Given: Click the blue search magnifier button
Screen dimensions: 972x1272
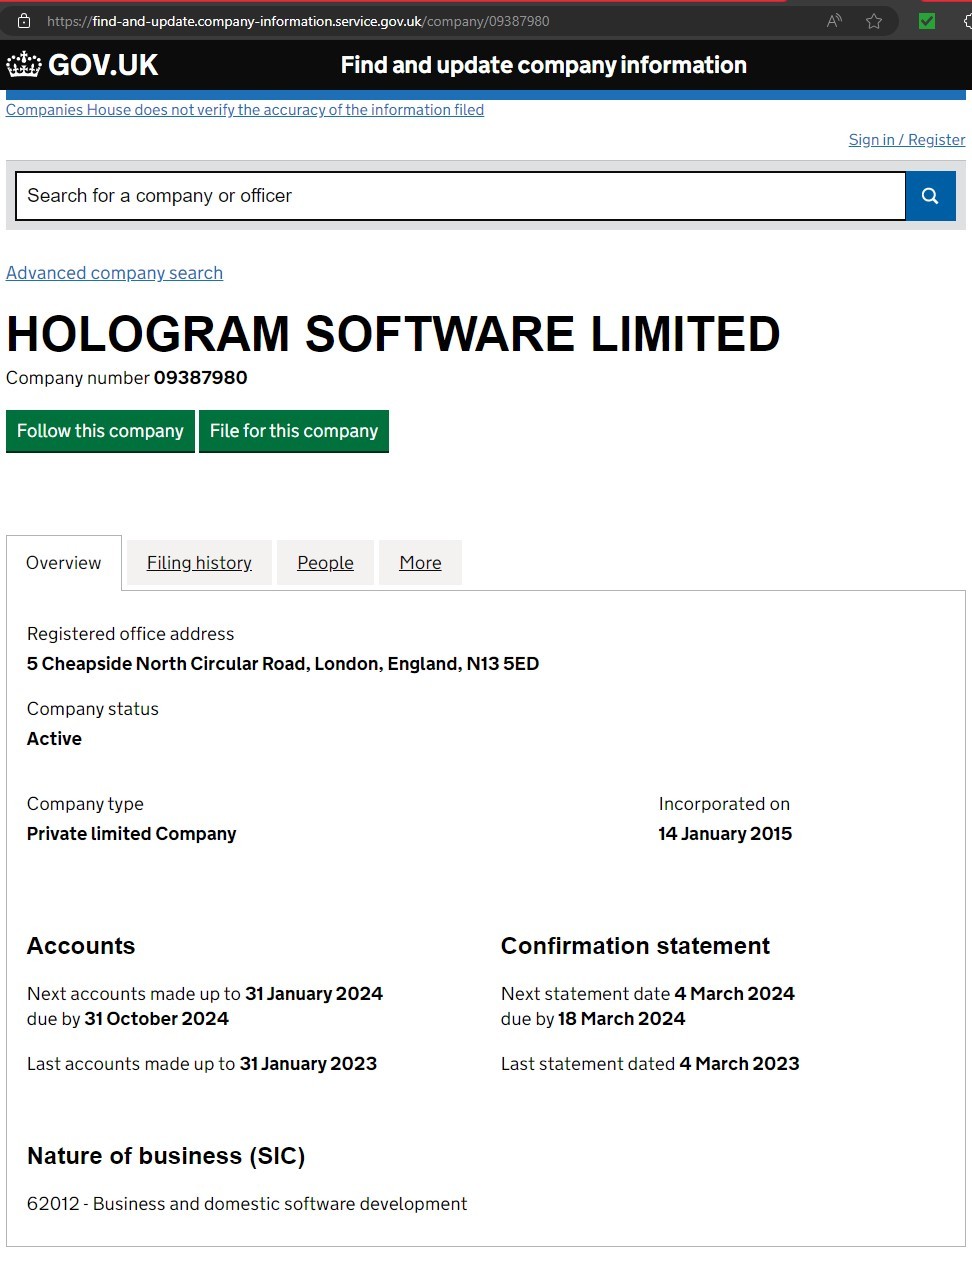Looking at the screenshot, I should coord(930,196).
